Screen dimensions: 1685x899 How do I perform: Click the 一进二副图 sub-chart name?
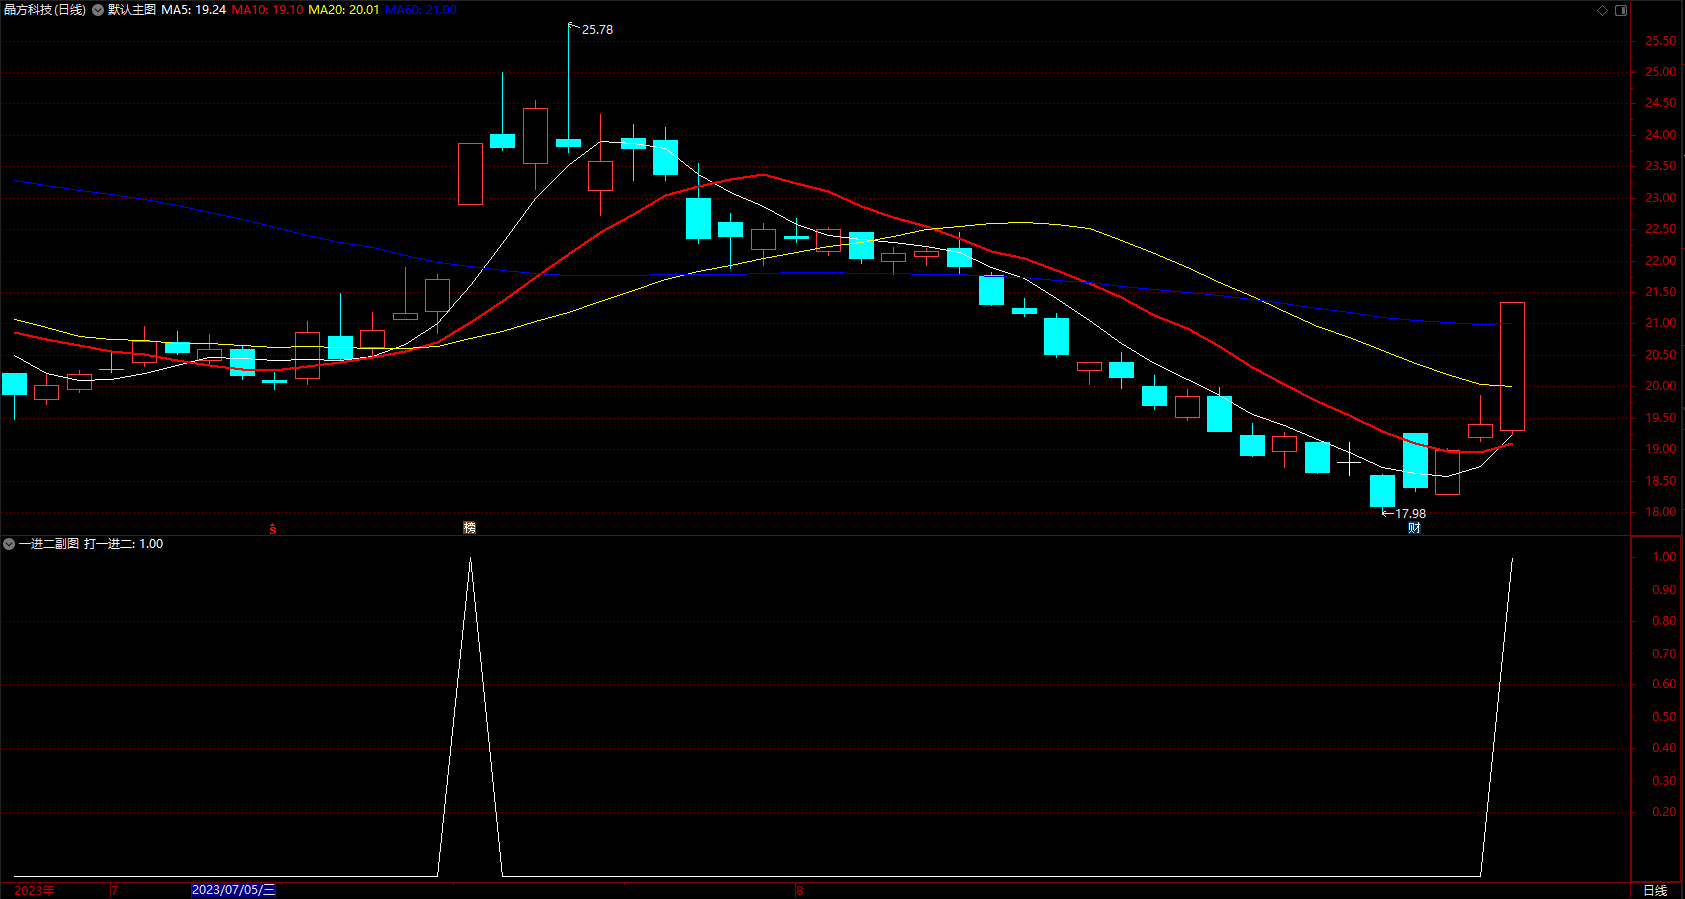49,544
